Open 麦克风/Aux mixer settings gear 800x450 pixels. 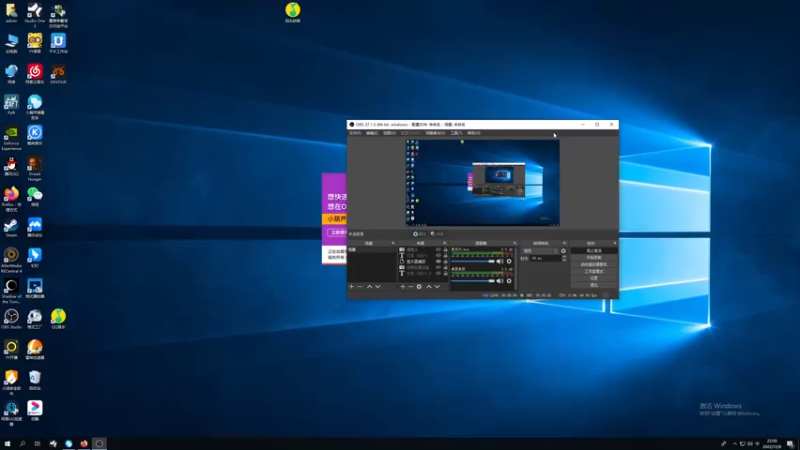(509, 261)
